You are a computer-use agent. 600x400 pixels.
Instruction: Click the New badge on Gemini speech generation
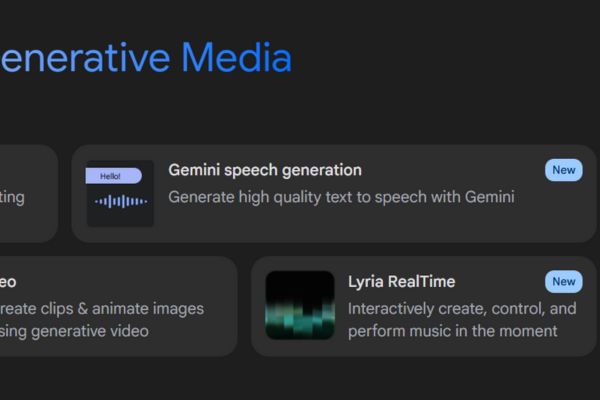(x=564, y=170)
